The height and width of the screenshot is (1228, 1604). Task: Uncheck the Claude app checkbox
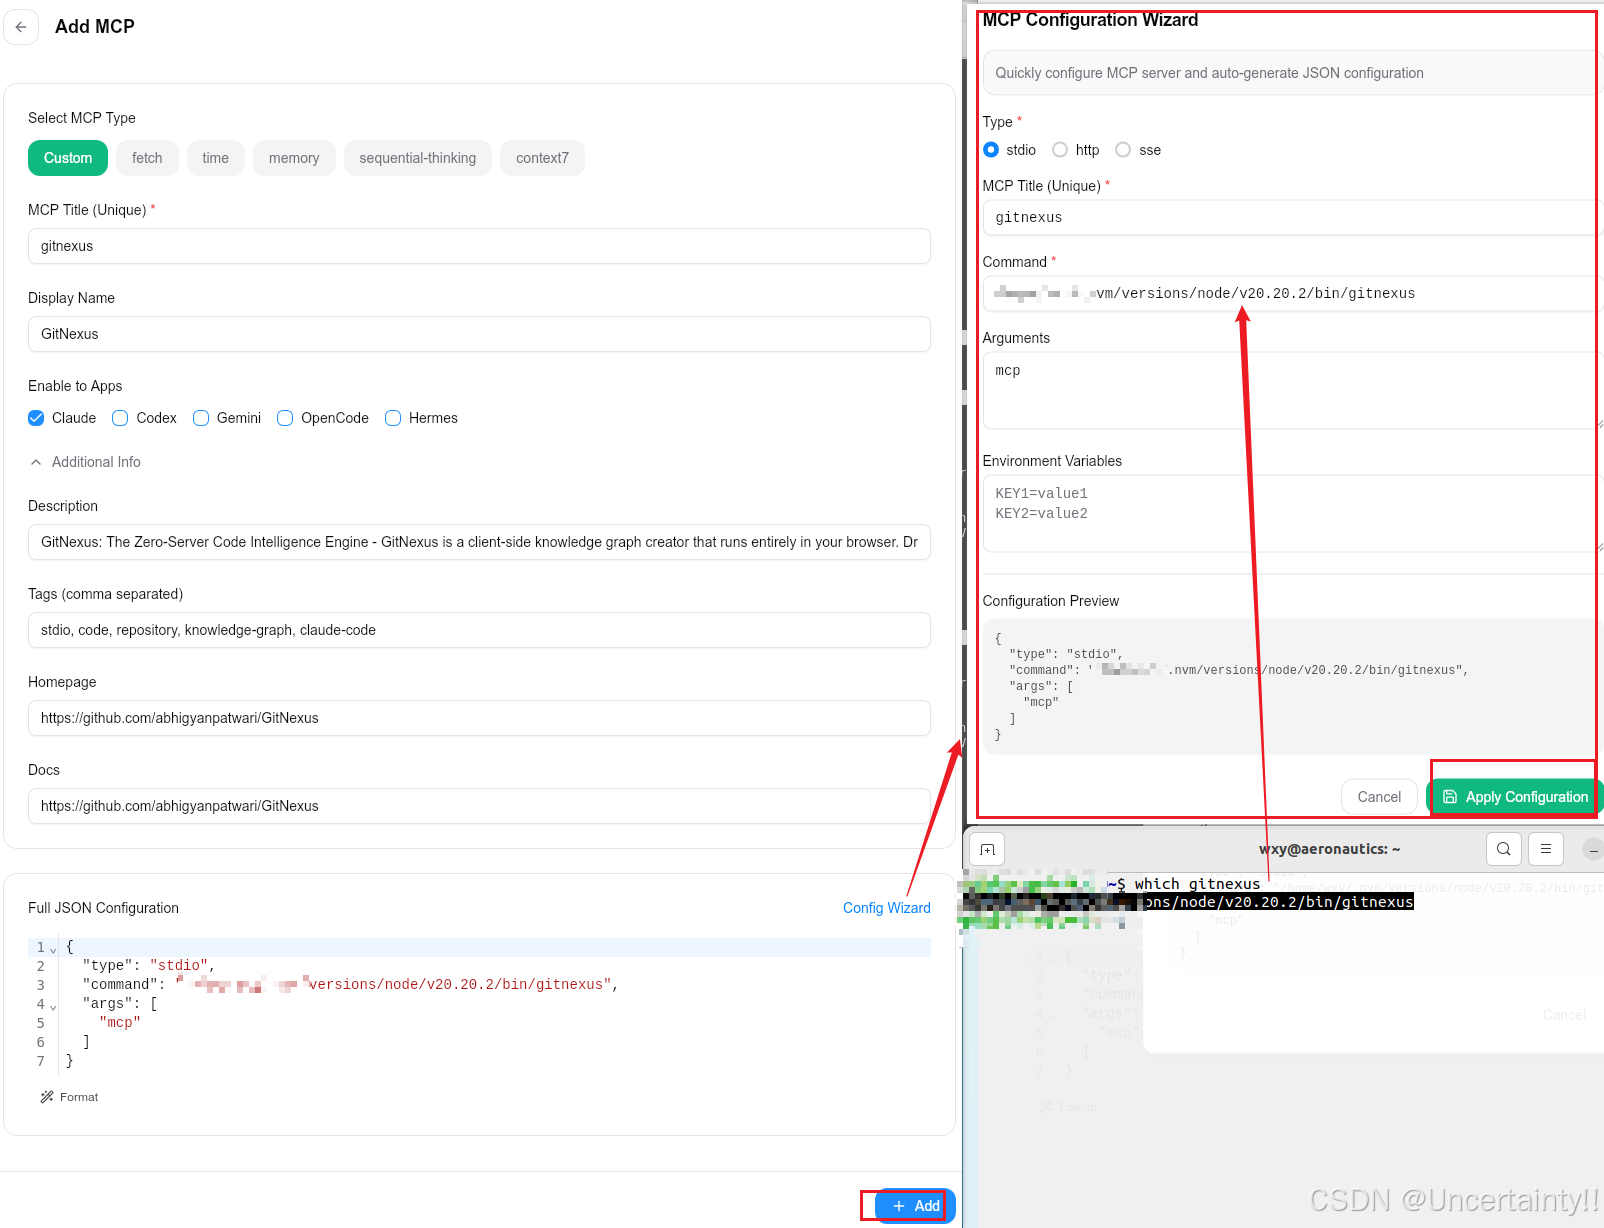pyautogui.click(x=36, y=418)
